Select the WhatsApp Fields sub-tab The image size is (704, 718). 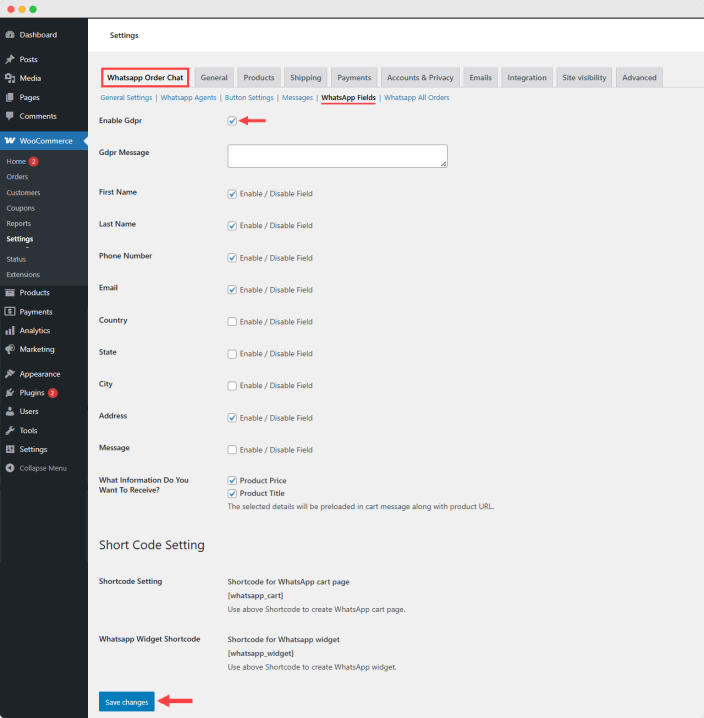coord(348,98)
